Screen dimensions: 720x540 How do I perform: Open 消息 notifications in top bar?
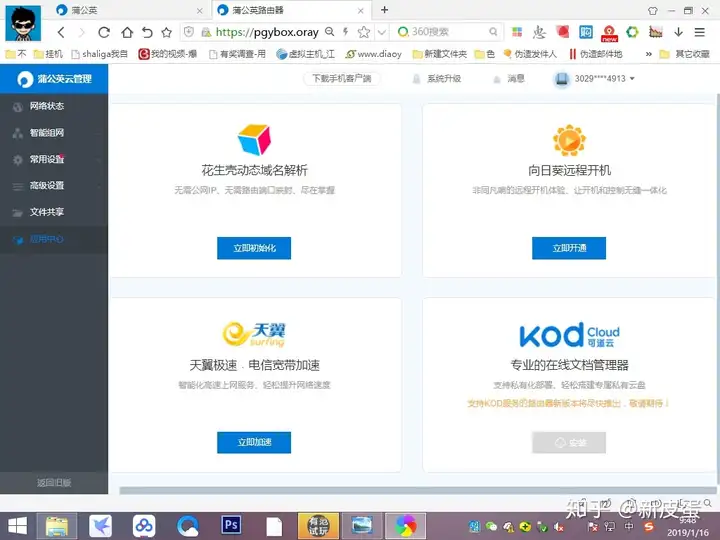coord(509,79)
